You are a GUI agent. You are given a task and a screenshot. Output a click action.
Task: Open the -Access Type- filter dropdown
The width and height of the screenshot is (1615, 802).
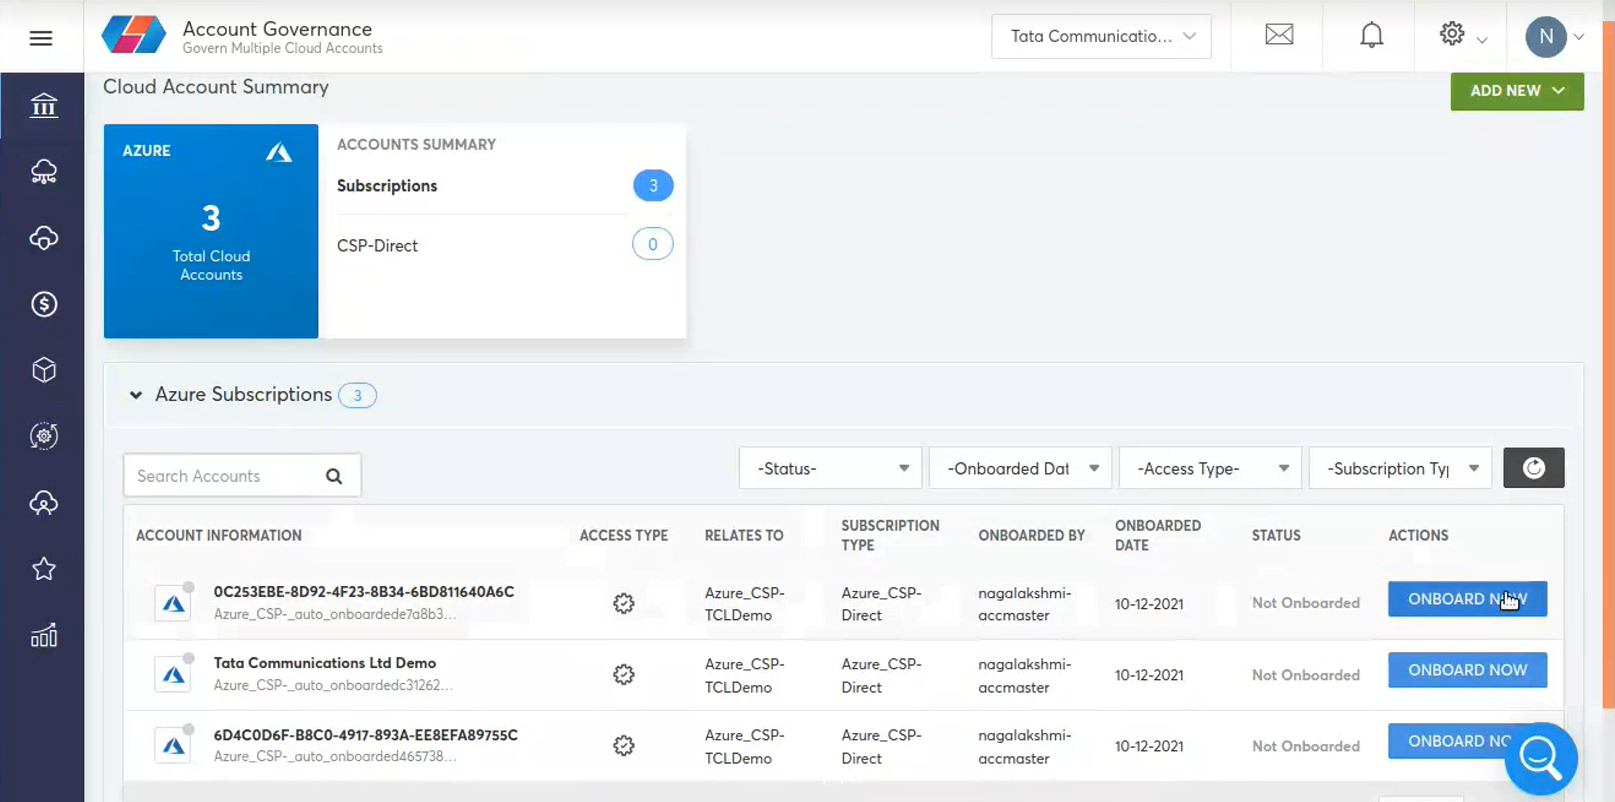(x=1210, y=468)
